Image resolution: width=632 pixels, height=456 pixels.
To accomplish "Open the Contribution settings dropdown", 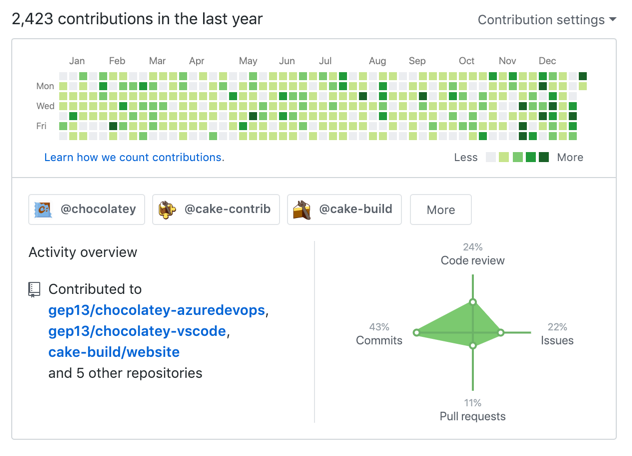I will pos(546,19).
